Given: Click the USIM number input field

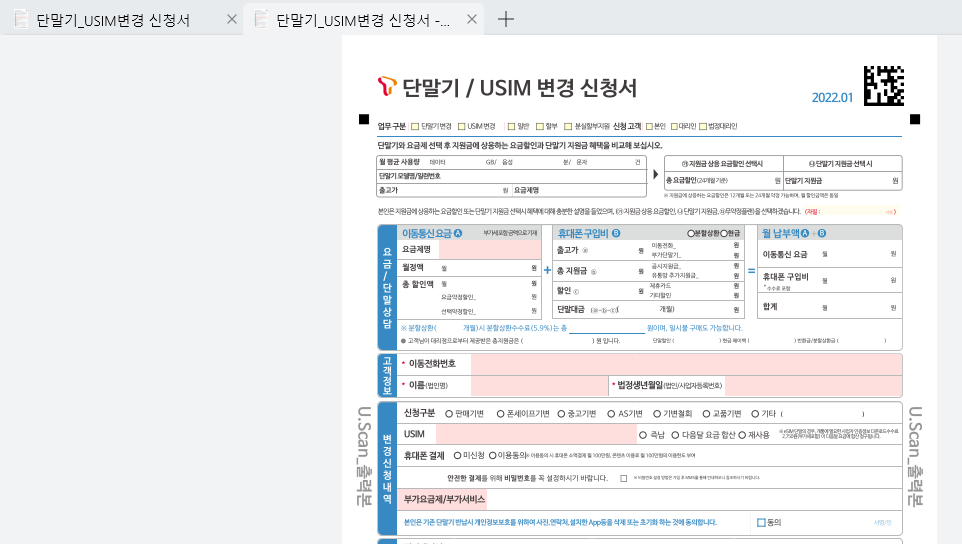Looking at the screenshot, I should point(537,434).
